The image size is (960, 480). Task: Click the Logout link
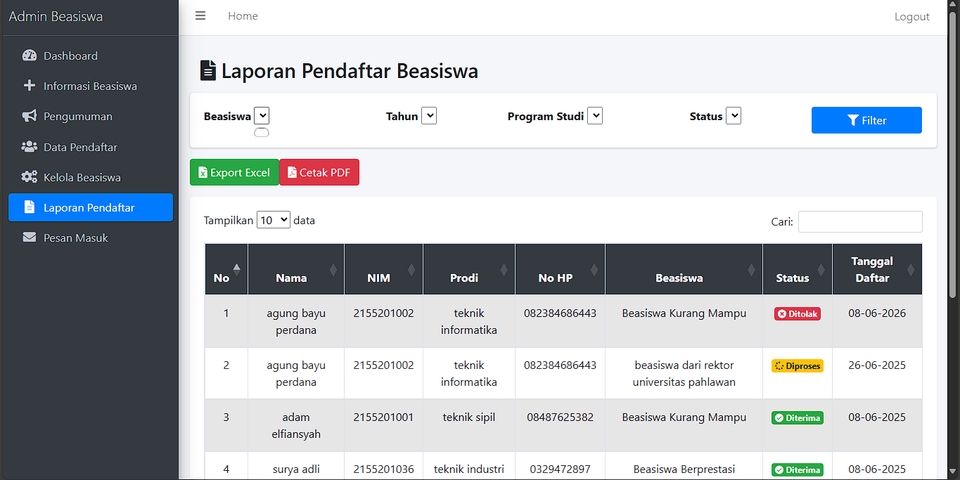[x=911, y=17]
